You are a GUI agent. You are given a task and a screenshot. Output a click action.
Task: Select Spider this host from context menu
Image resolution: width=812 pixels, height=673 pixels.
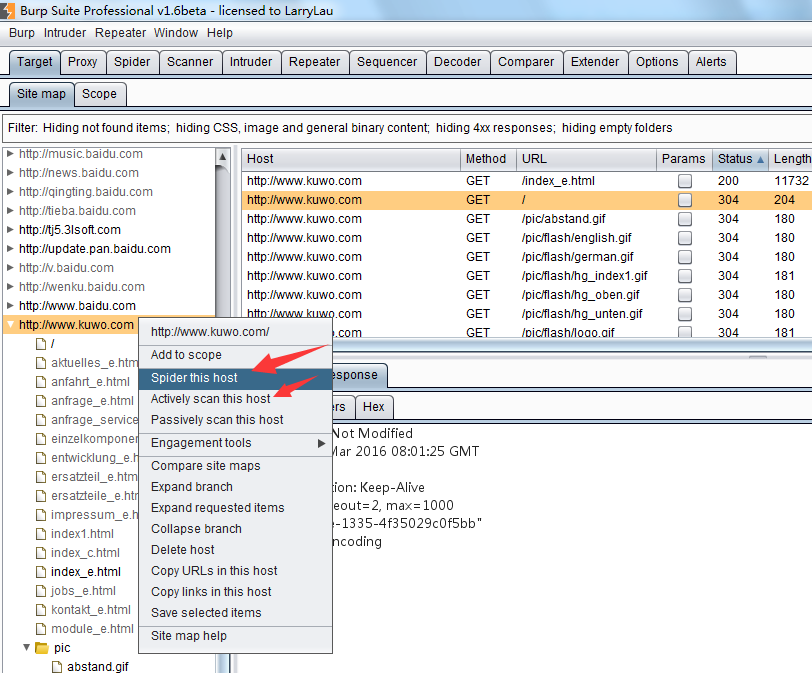(x=195, y=378)
